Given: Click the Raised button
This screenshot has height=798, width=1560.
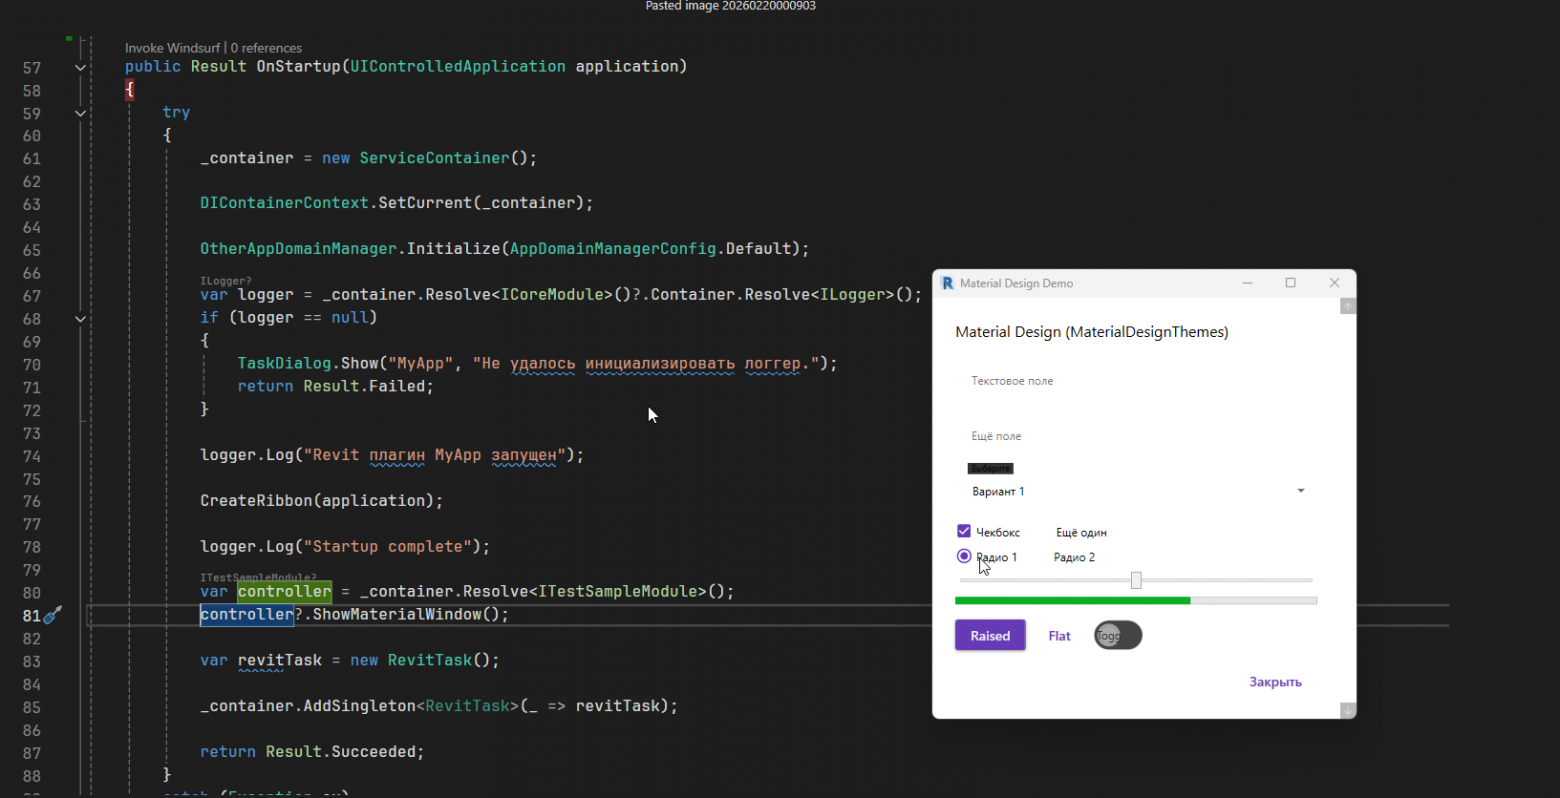Looking at the screenshot, I should pos(990,636).
